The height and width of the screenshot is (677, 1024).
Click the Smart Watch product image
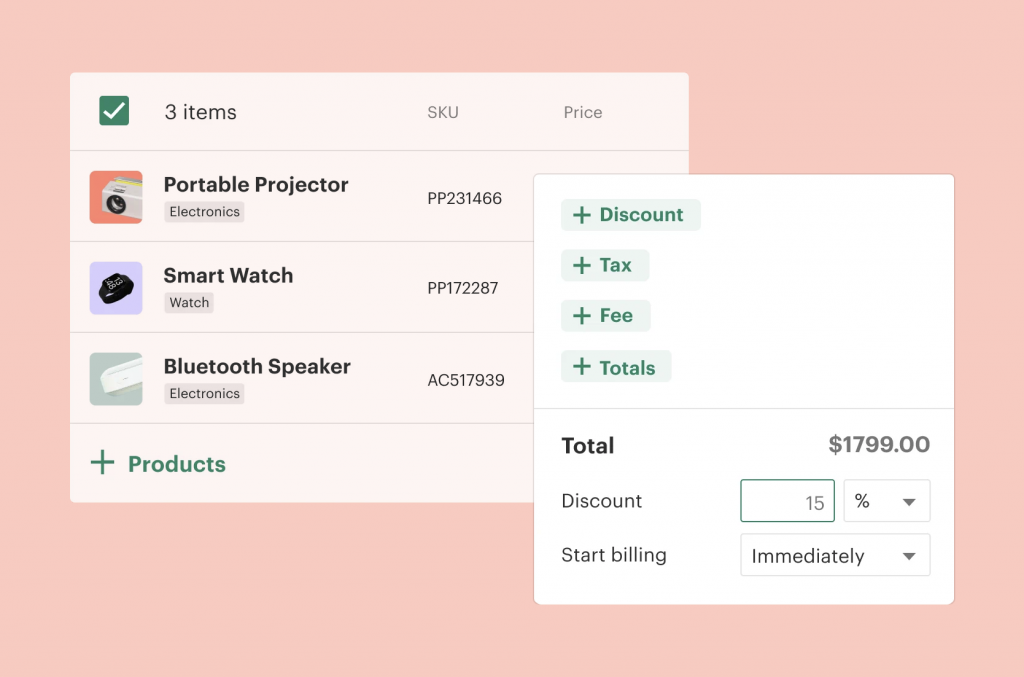click(x=116, y=288)
